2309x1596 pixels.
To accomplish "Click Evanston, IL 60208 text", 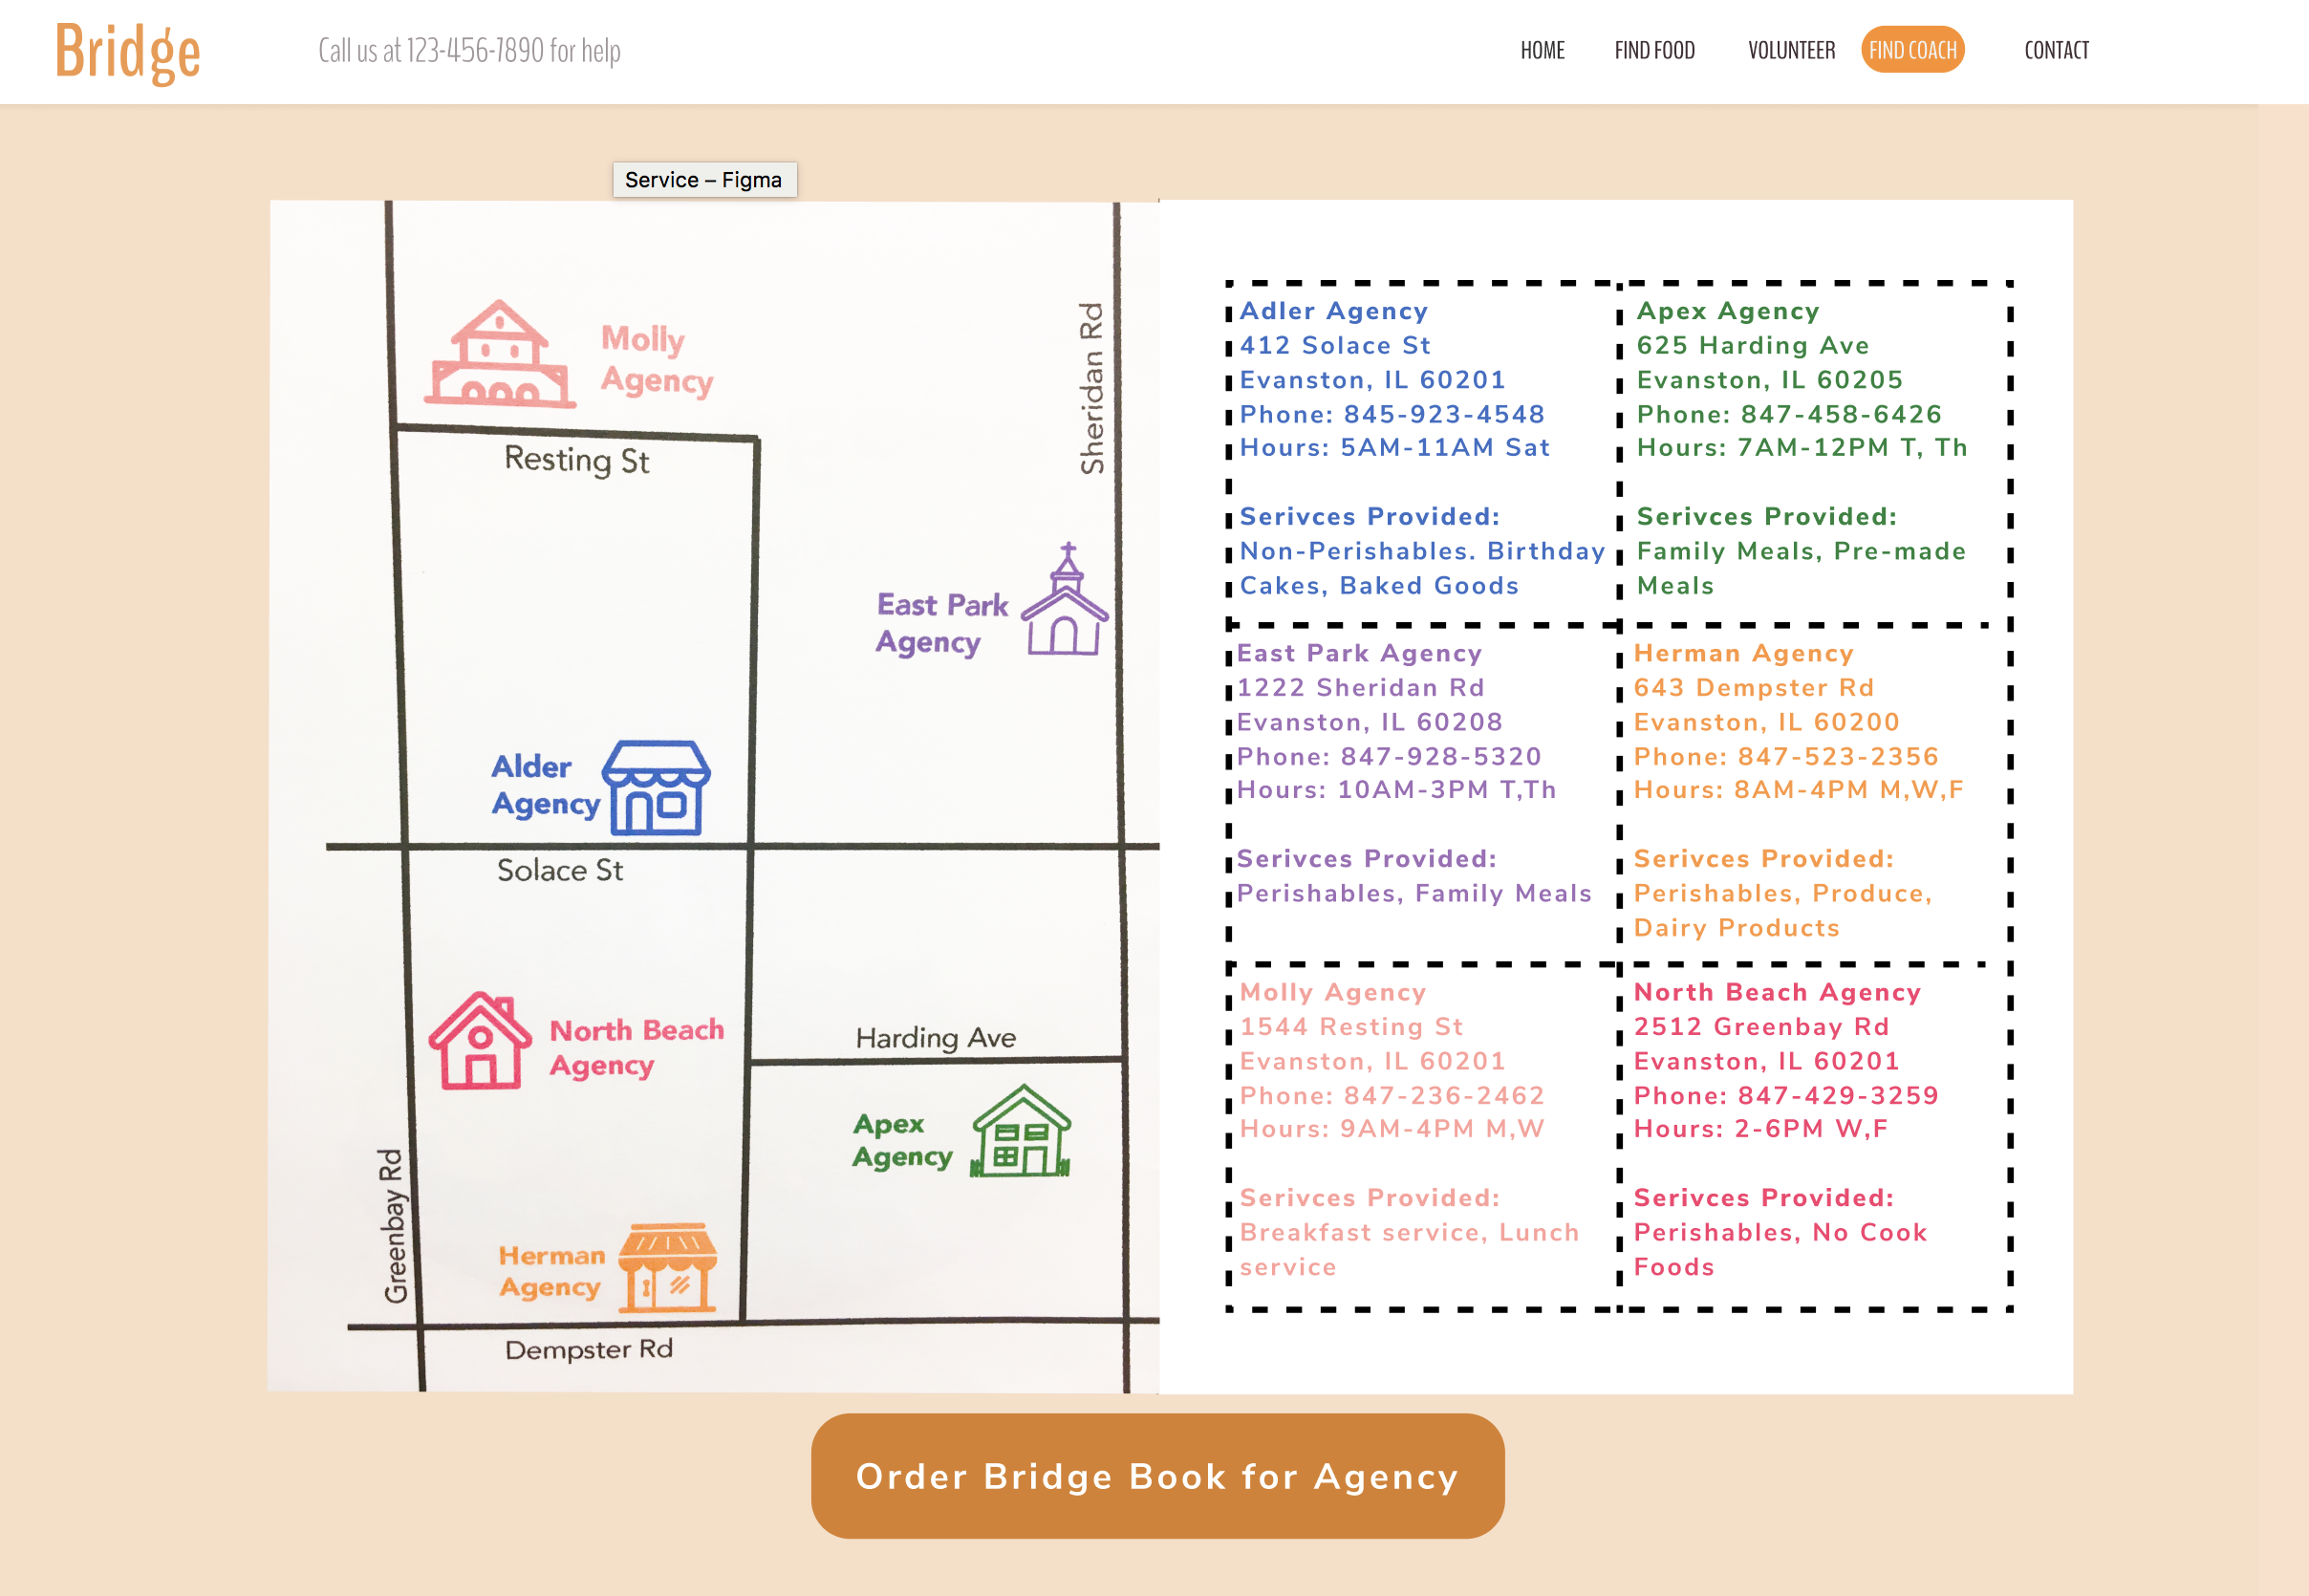I will [x=1369, y=722].
